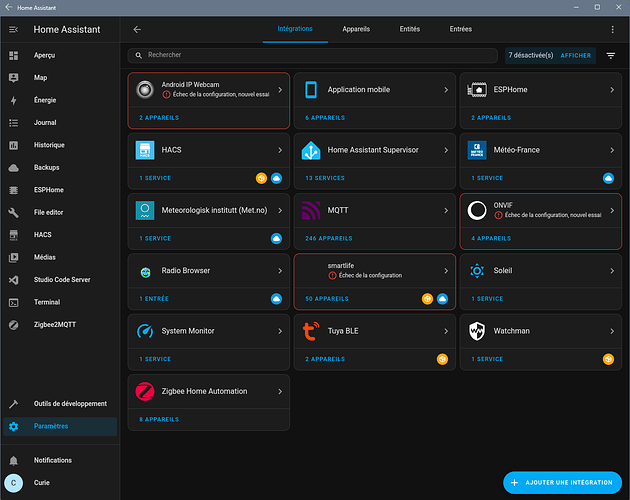This screenshot has height=500, width=630.
Task: Expand the ONVIF card chevron
Action: coord(612,210)
